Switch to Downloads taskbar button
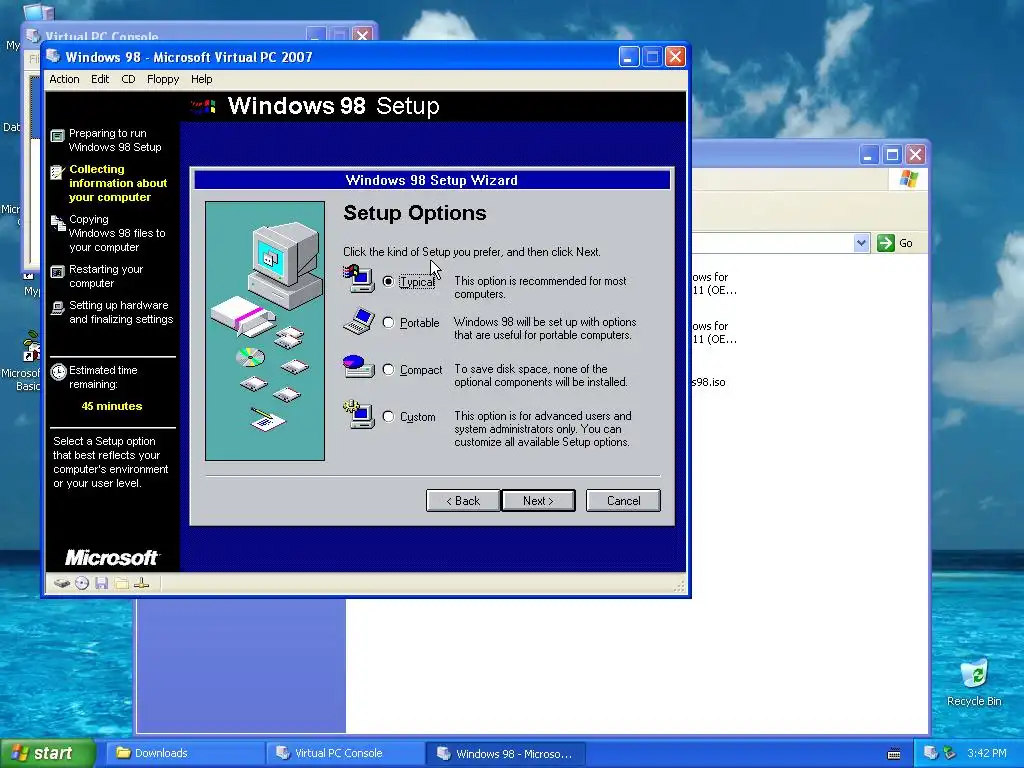Viewport: 1024px width, 768px height. [184, 753]
